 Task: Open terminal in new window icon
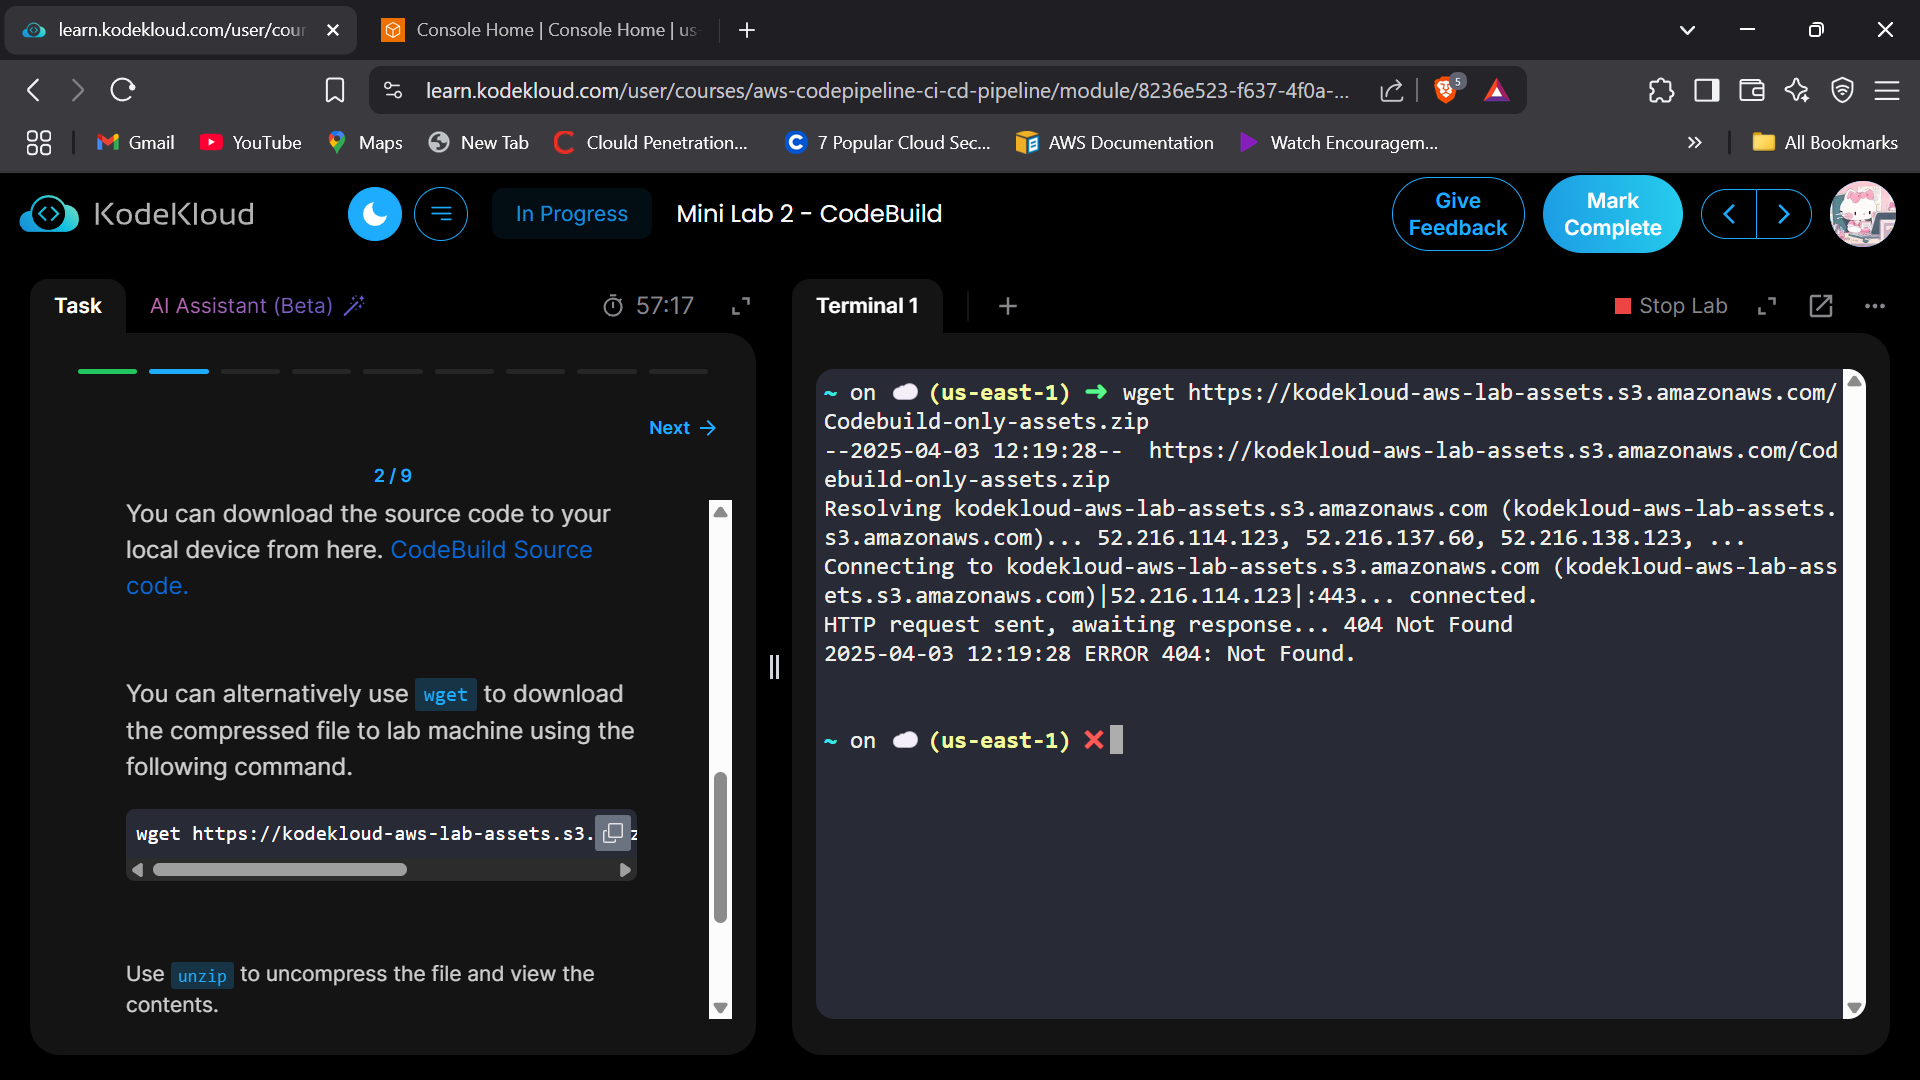(x=1821, y=306)
